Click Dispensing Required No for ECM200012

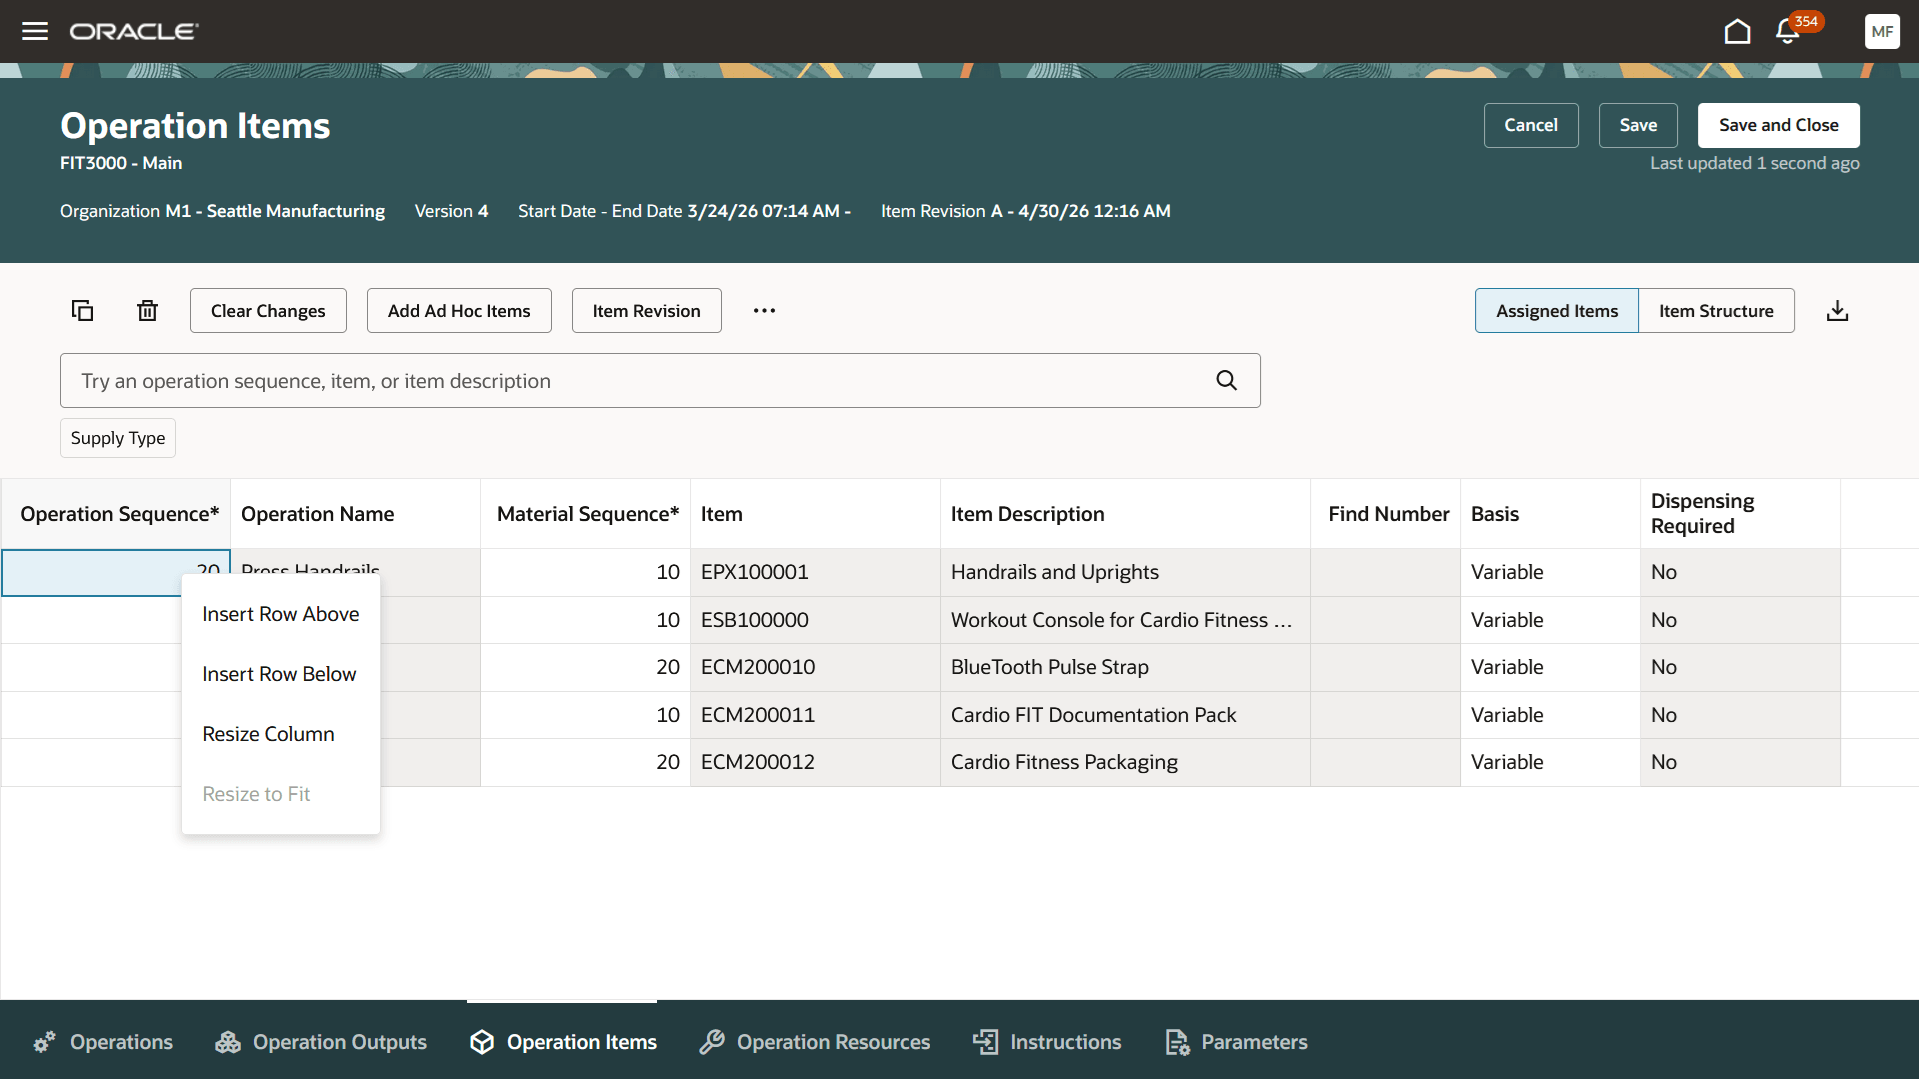[x=1740, y=762]
